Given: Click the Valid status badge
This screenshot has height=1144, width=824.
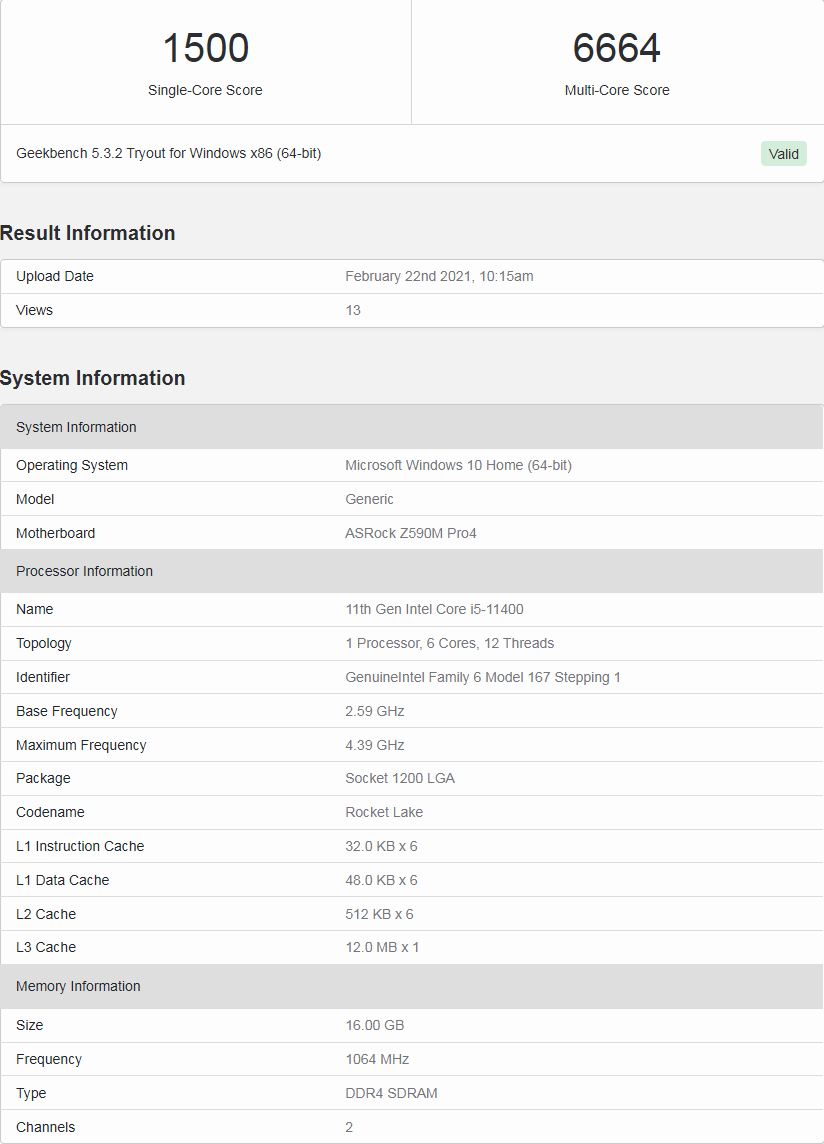Looking at the screenshot, I should [x=783, y=154].
